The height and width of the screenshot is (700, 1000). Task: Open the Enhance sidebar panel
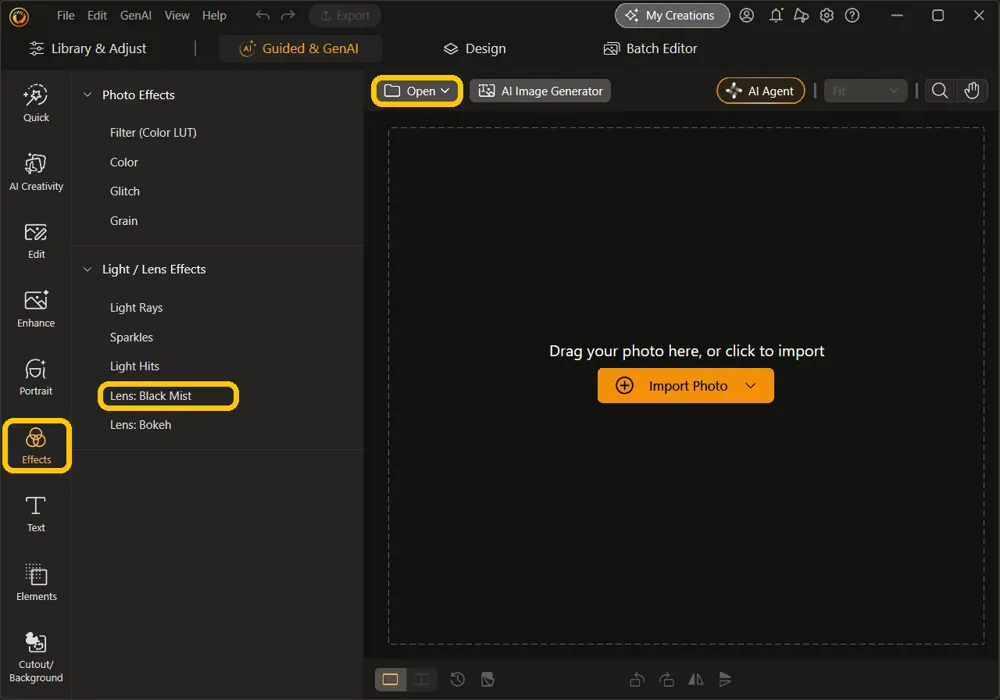point(36,309)
